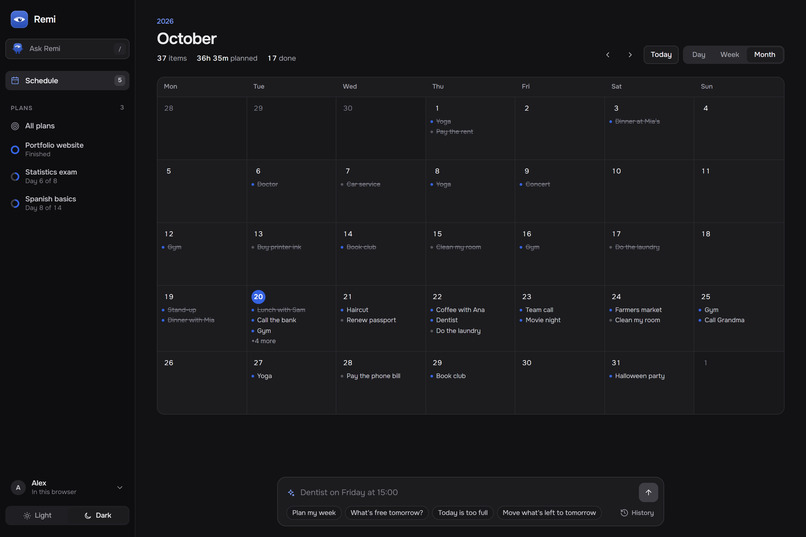The width and height of the screenshot is (806, 537).
Task: Click the Schedule calendar icon
Action: [x=15, y=80]
